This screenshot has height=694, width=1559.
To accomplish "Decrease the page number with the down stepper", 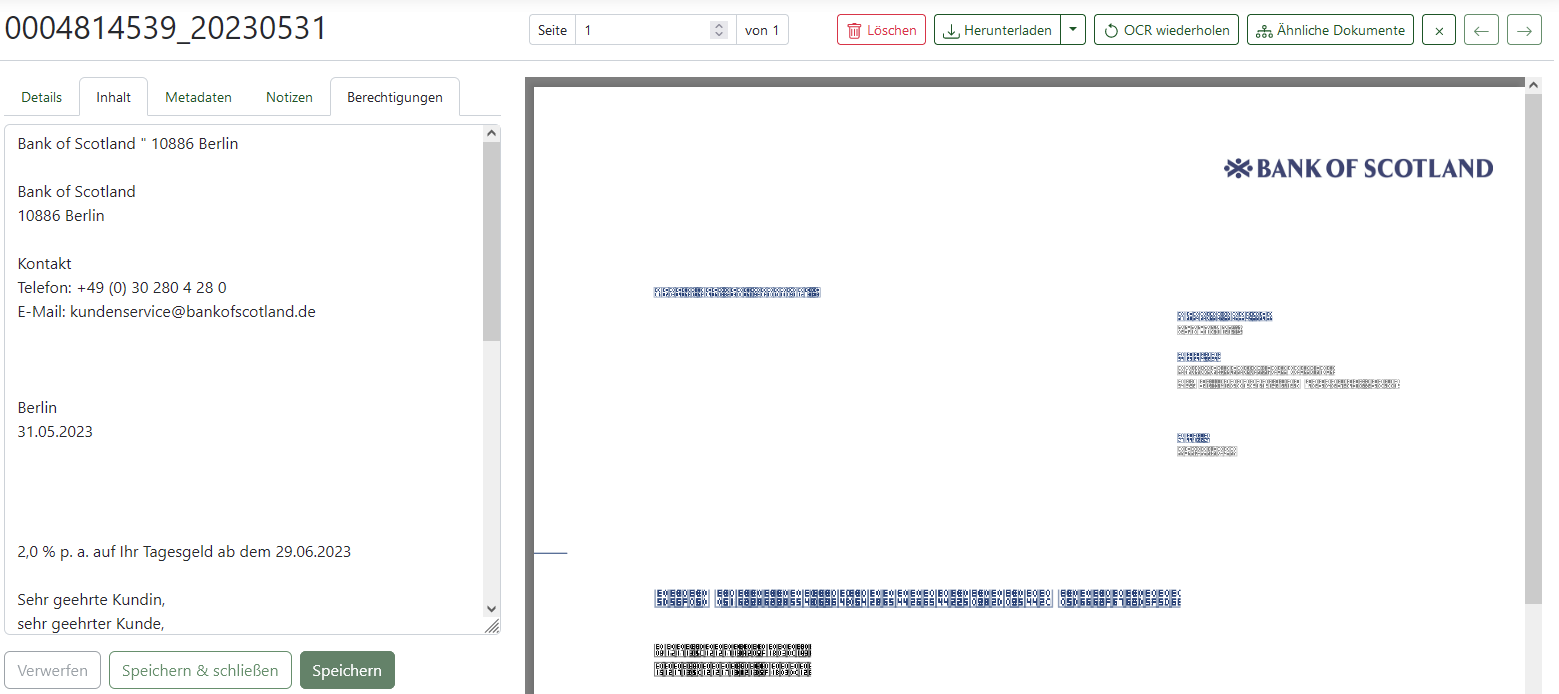I will pyautogui.click(x=718, y=35).
